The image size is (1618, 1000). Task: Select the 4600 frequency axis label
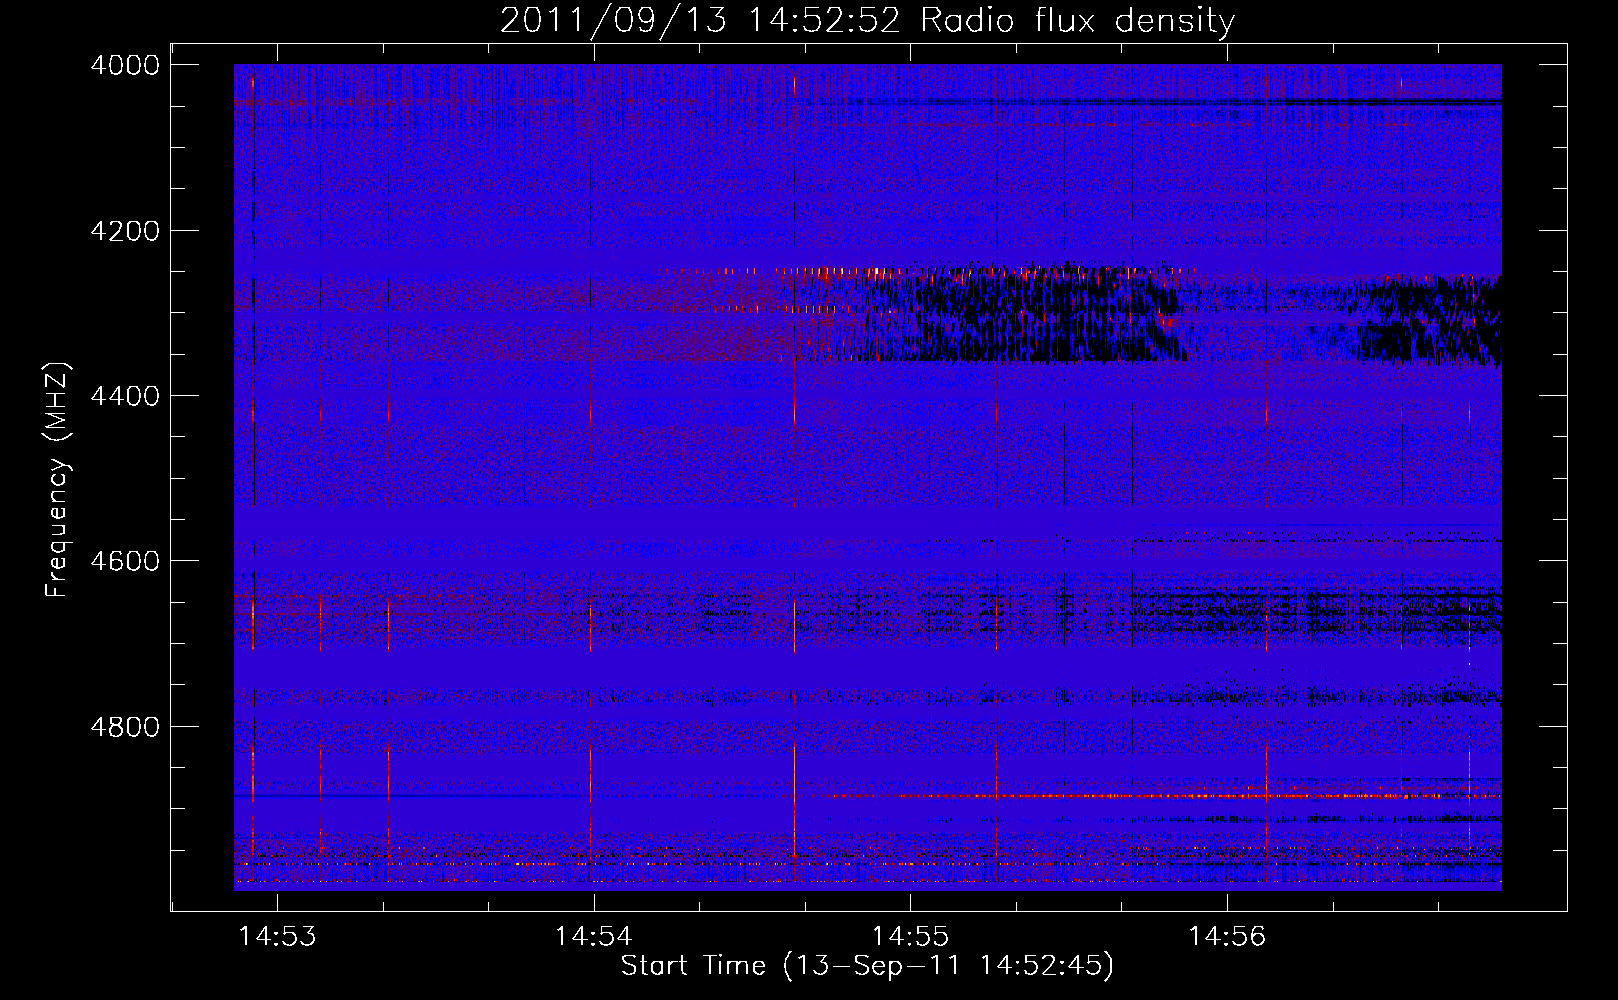coord(124,561)
